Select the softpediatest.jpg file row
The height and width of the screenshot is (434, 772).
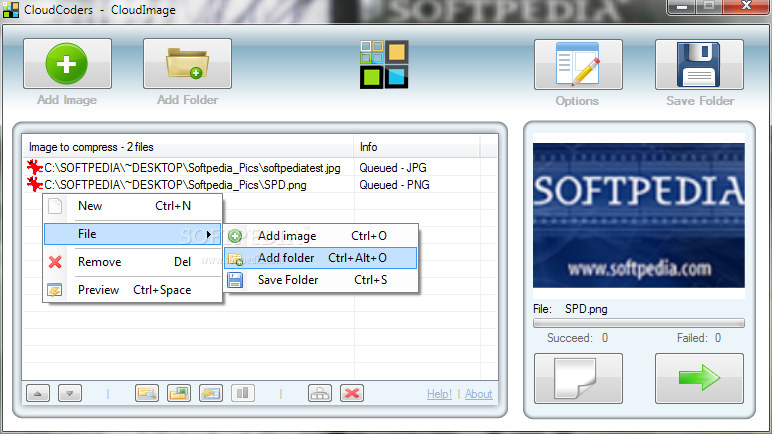tap(193, 168)
